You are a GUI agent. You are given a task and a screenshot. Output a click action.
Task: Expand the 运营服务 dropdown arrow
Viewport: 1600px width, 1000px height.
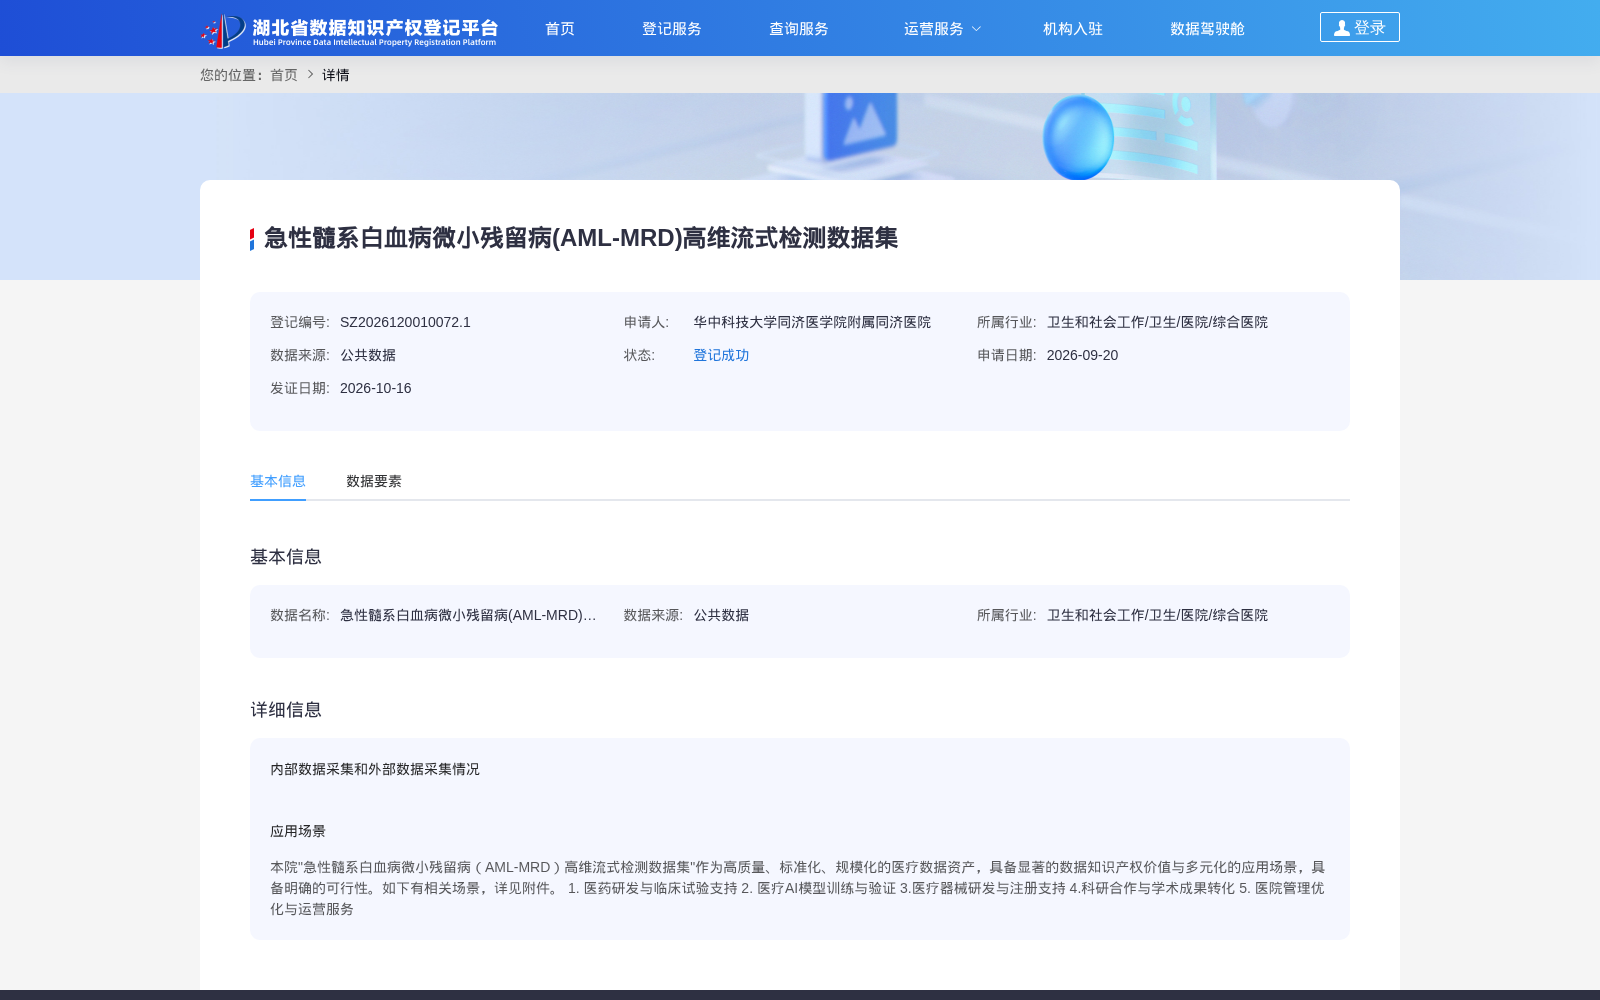click(977, 29)
